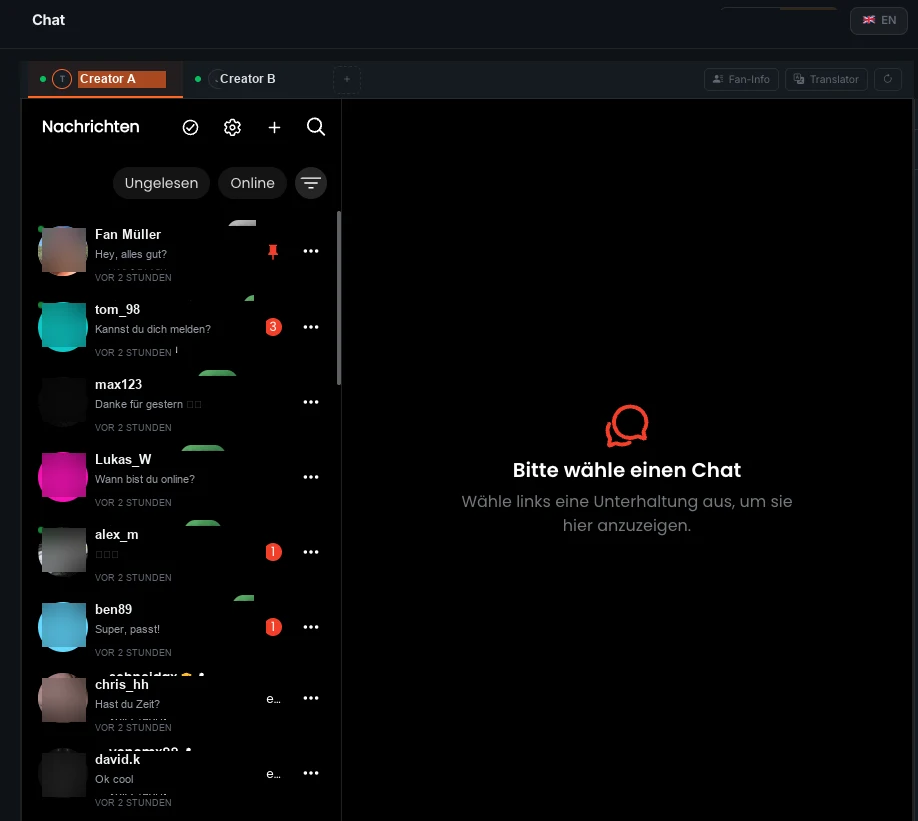This screenshot has height=821, width=918.
Task: Switch to the Creator B tab
Action: click(247, 79)
